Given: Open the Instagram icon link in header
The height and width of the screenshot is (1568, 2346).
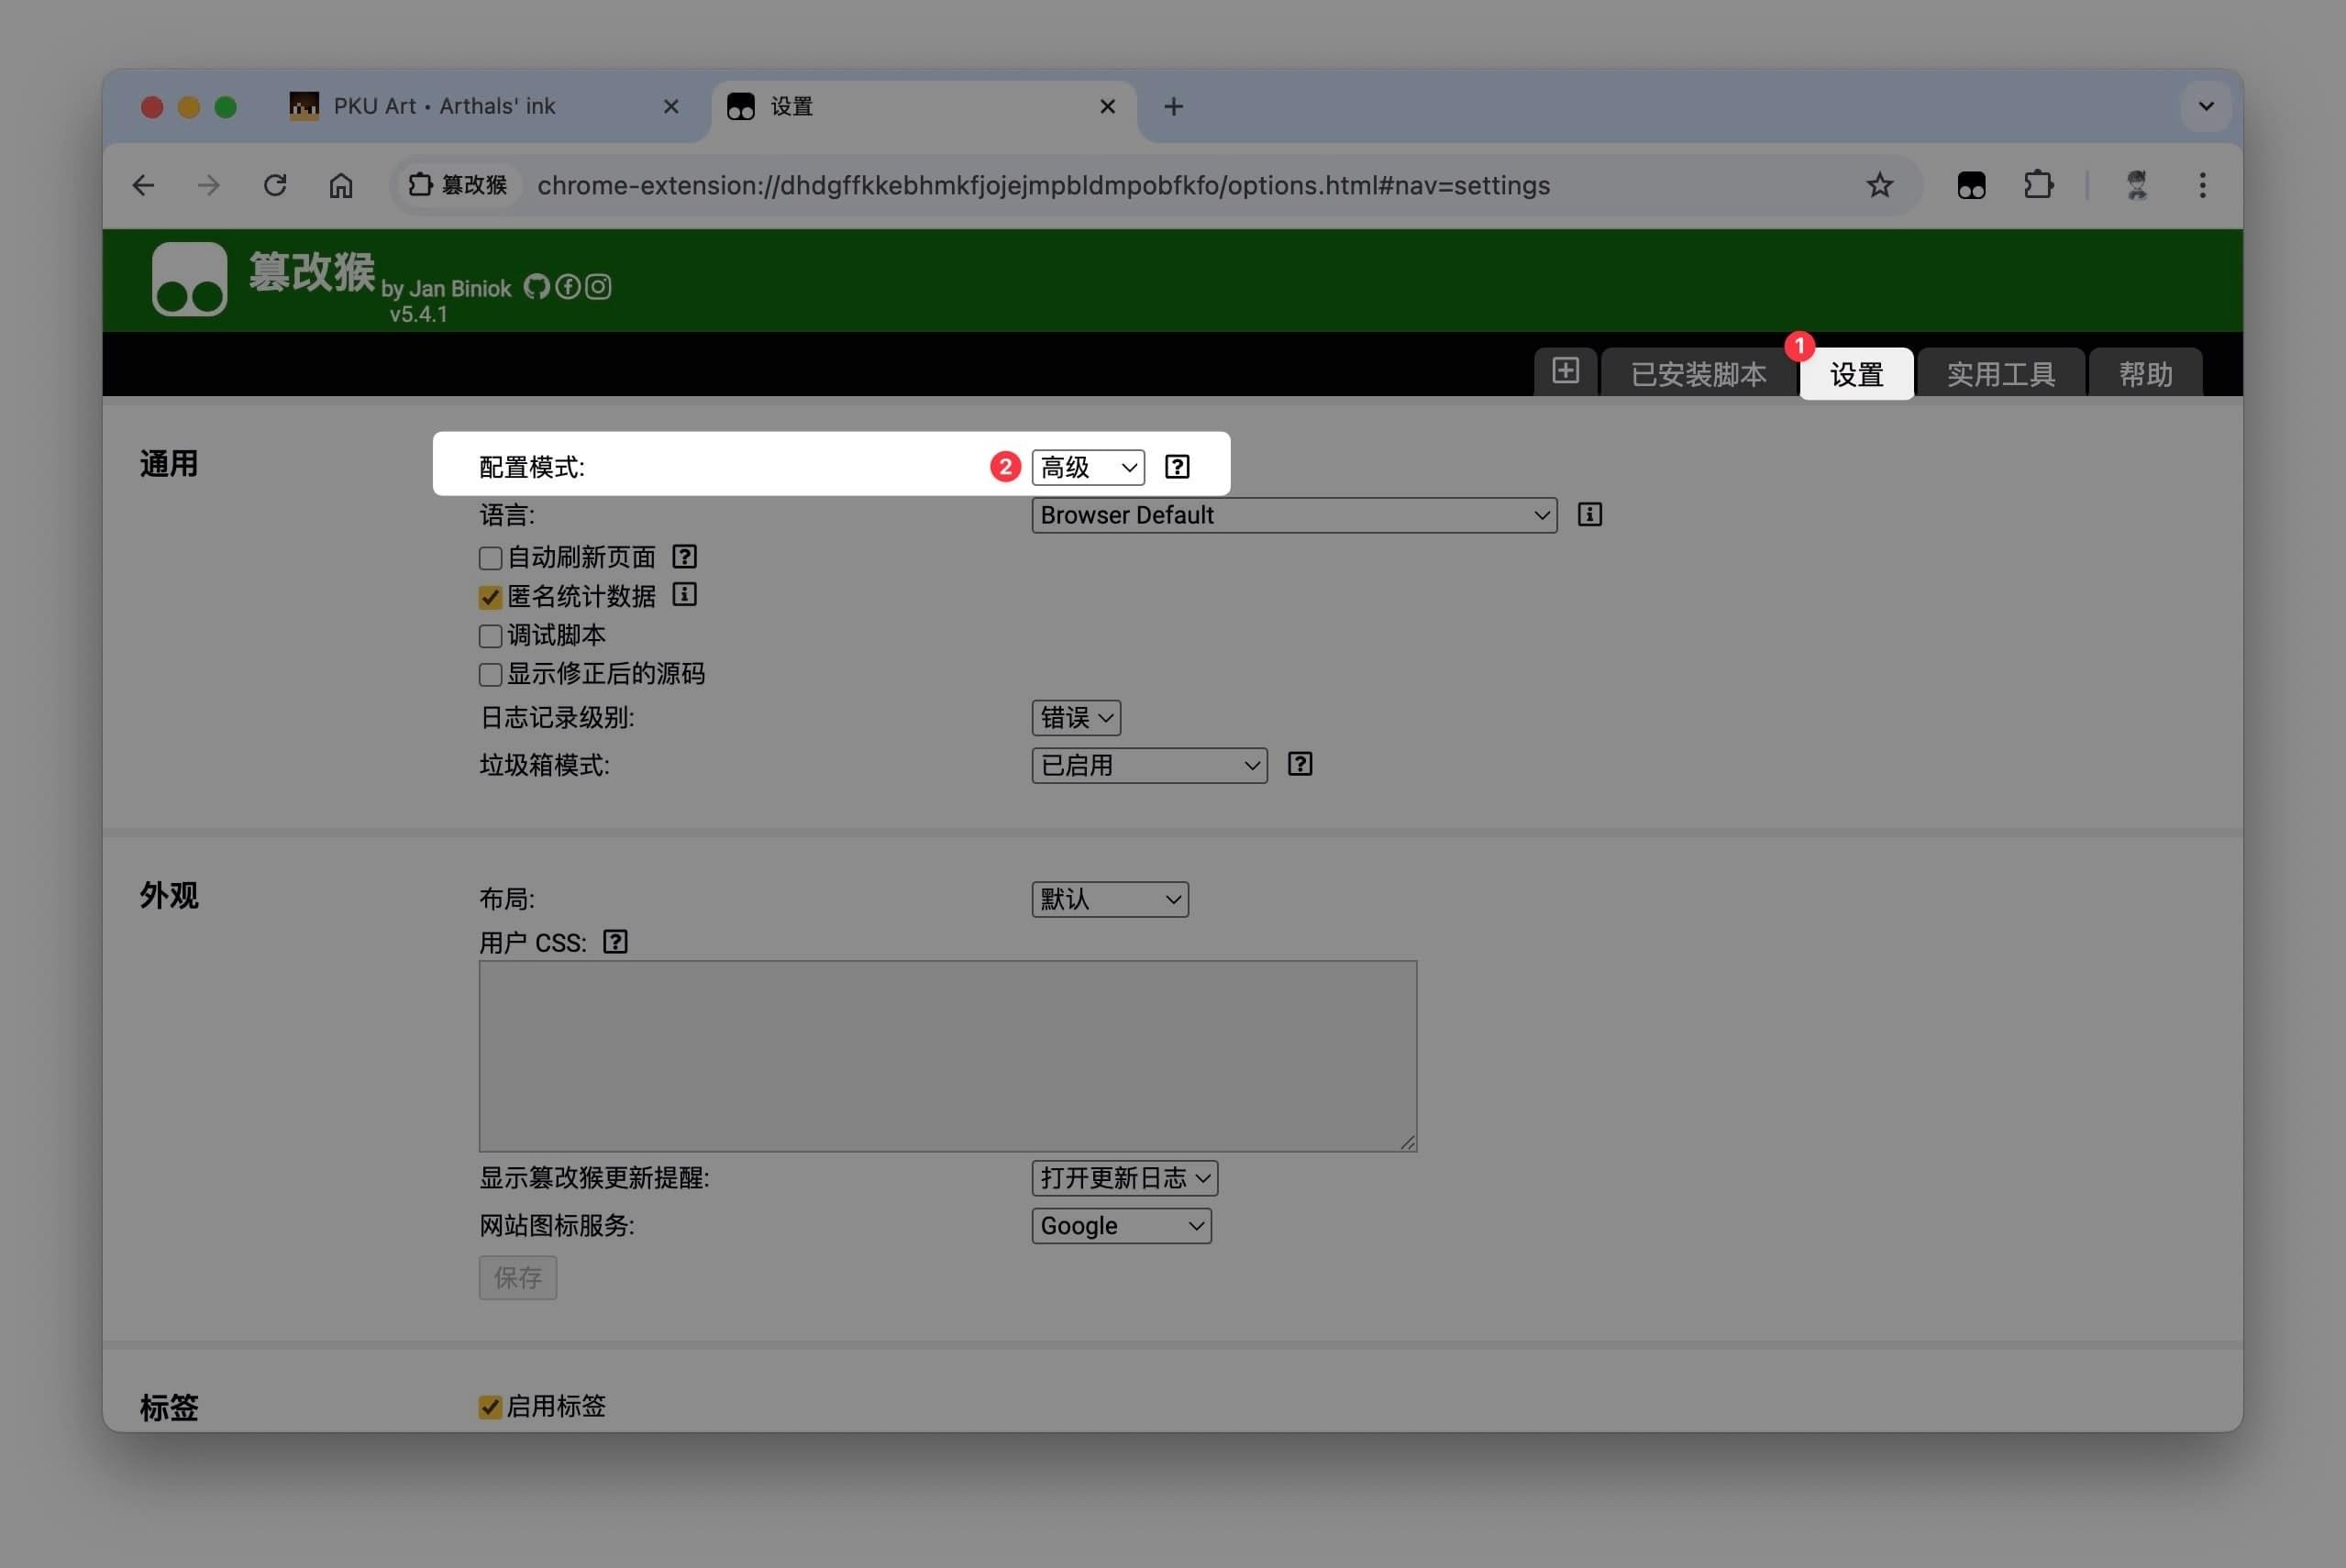Looking at the screenshot, I should click(x=598, y=287).
